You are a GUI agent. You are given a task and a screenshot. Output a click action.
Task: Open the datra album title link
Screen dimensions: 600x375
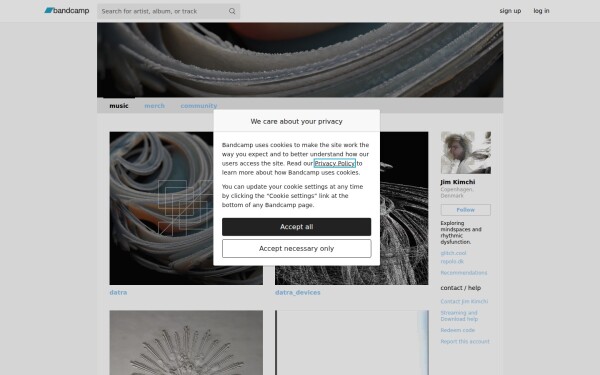coord(118,292)
